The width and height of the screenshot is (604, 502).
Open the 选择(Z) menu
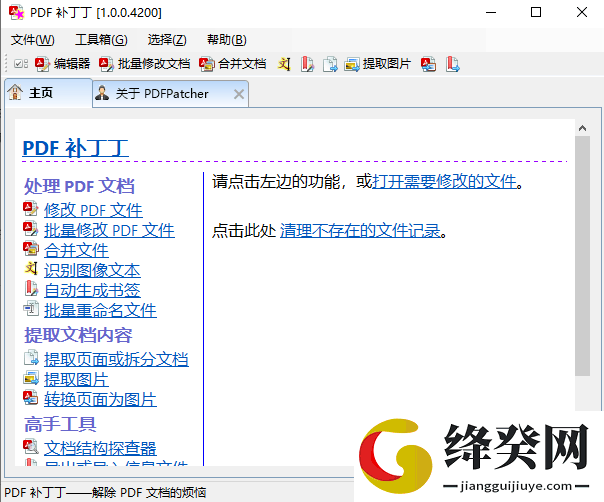167,40
